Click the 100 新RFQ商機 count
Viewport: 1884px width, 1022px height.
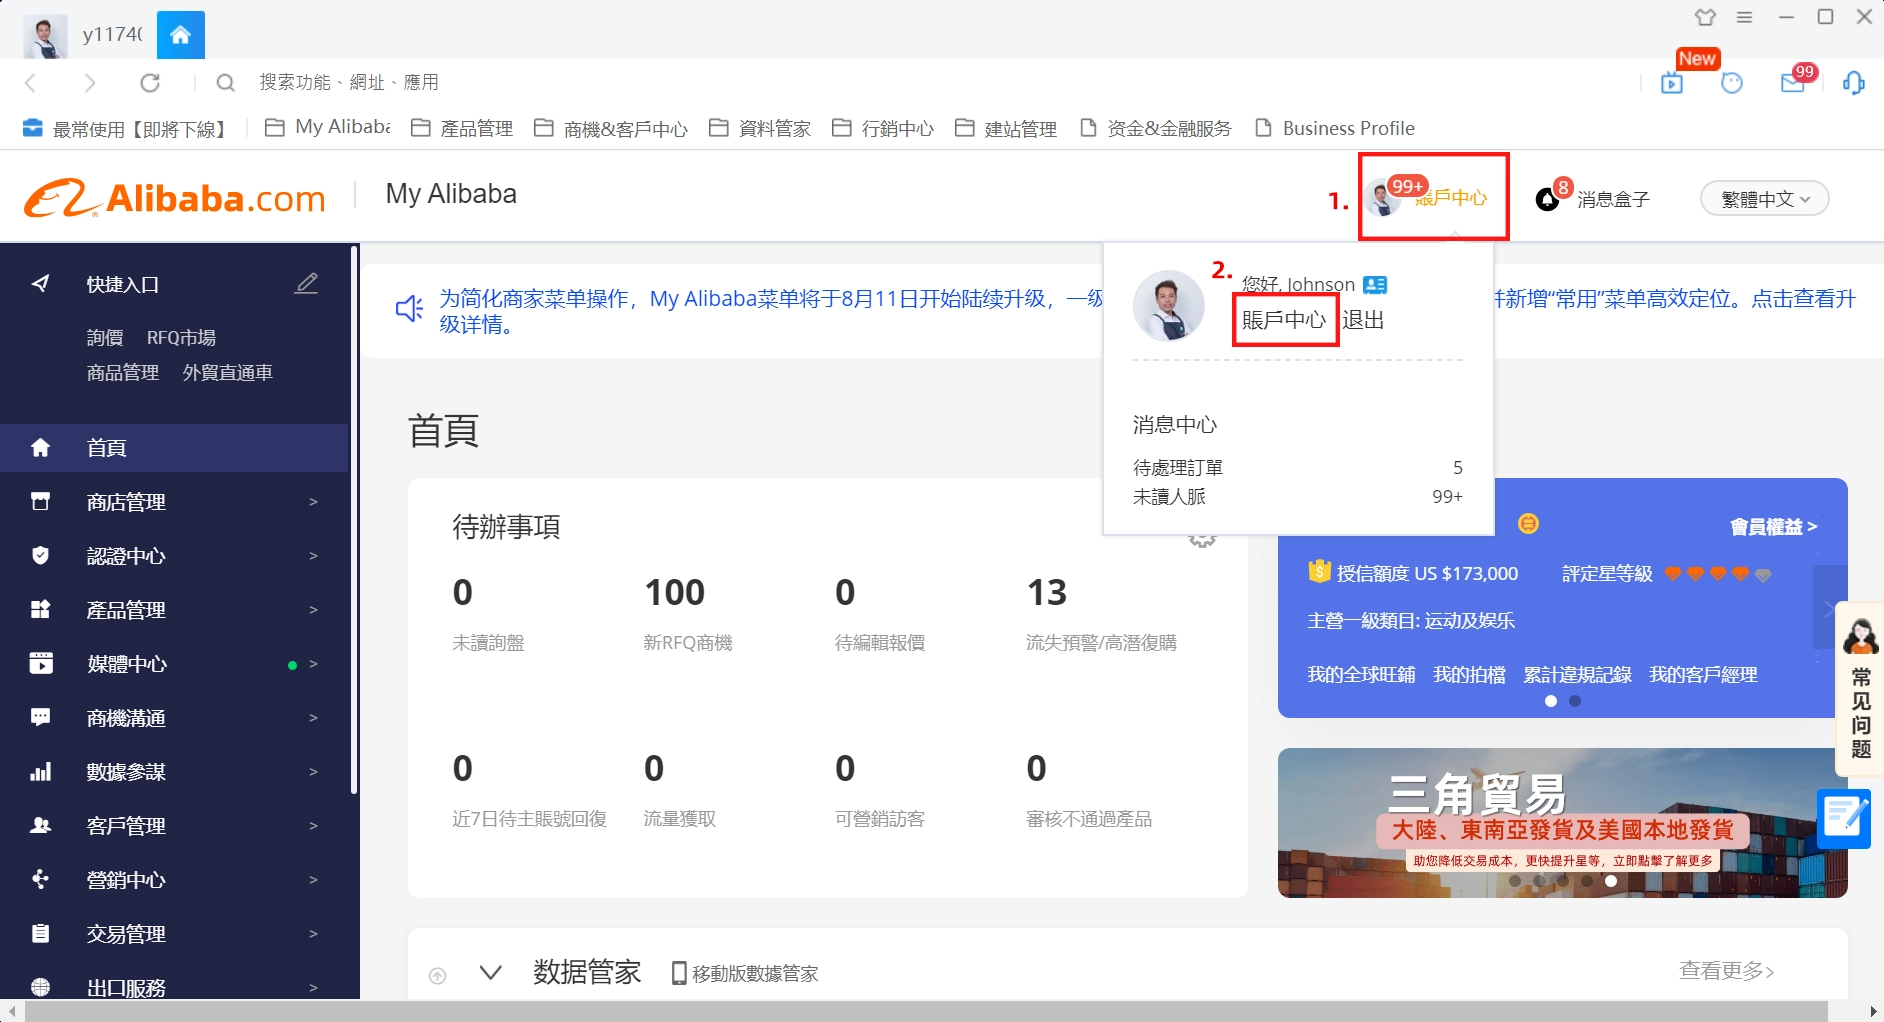point(675,593)
